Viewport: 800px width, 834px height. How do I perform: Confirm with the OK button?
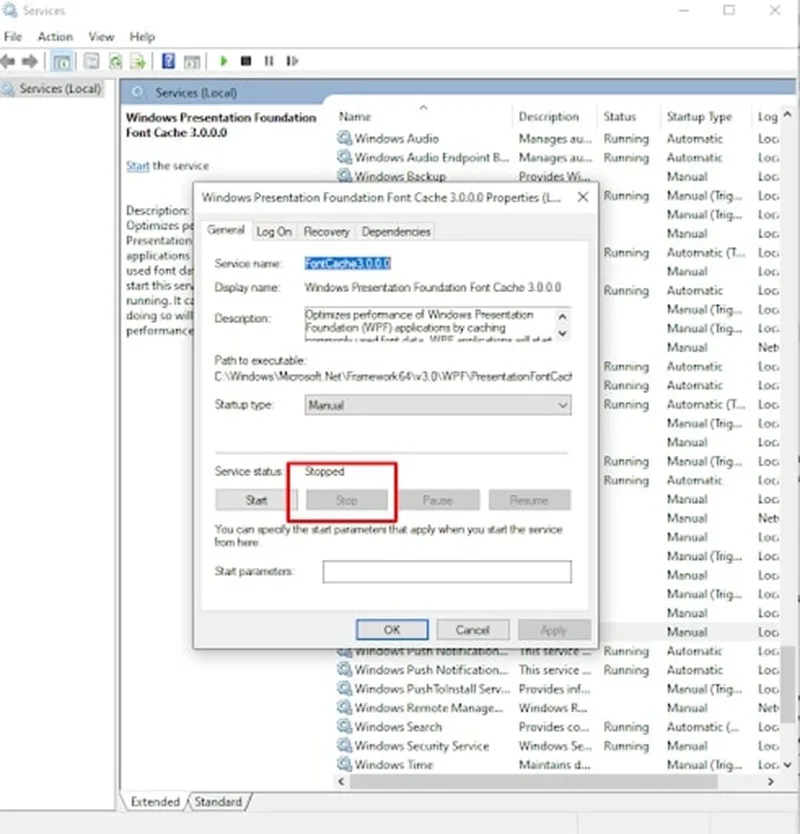click(x=392, y=630)
